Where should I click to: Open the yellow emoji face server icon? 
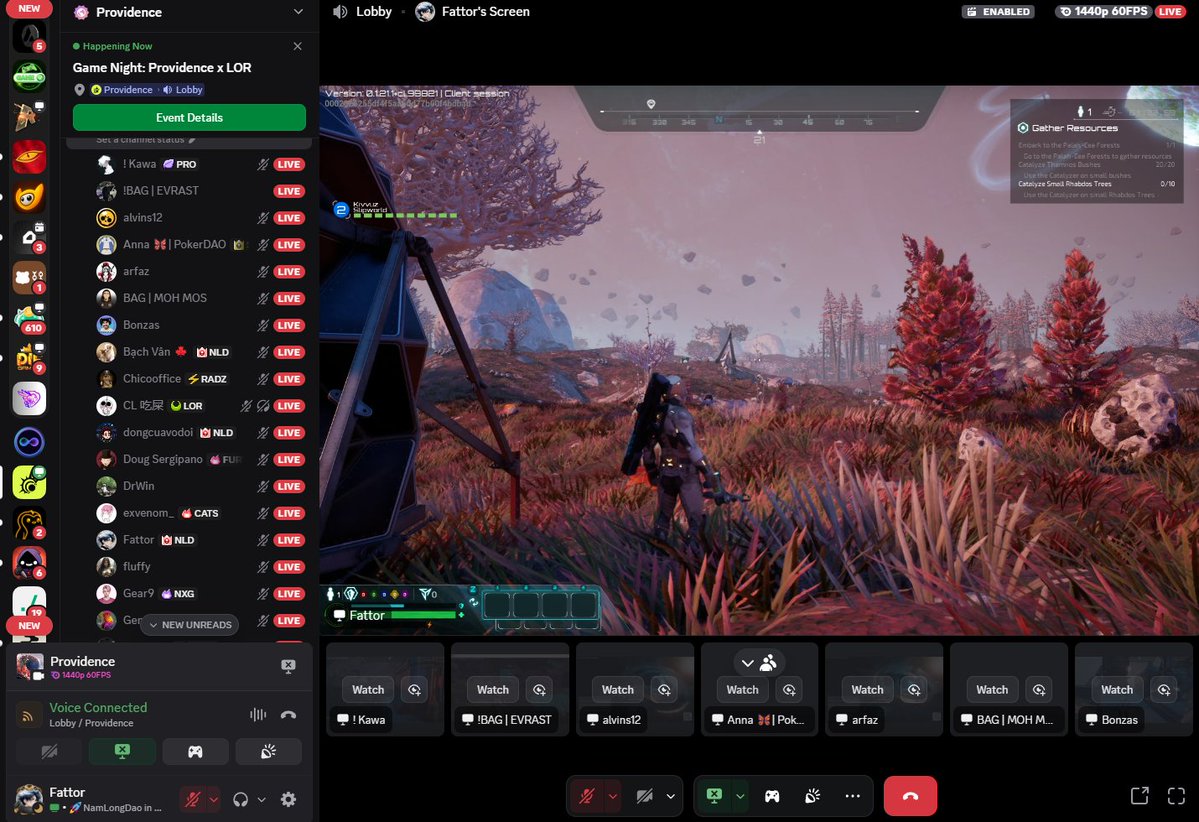click(x=29, y=197)
